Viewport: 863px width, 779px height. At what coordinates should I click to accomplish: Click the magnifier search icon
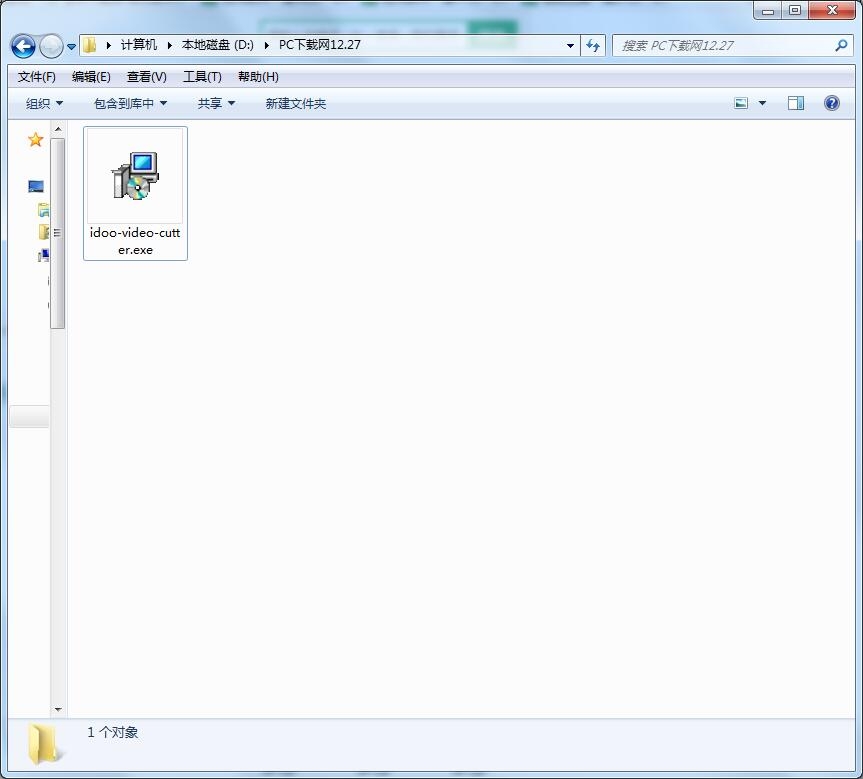click(x=841, y=46)
